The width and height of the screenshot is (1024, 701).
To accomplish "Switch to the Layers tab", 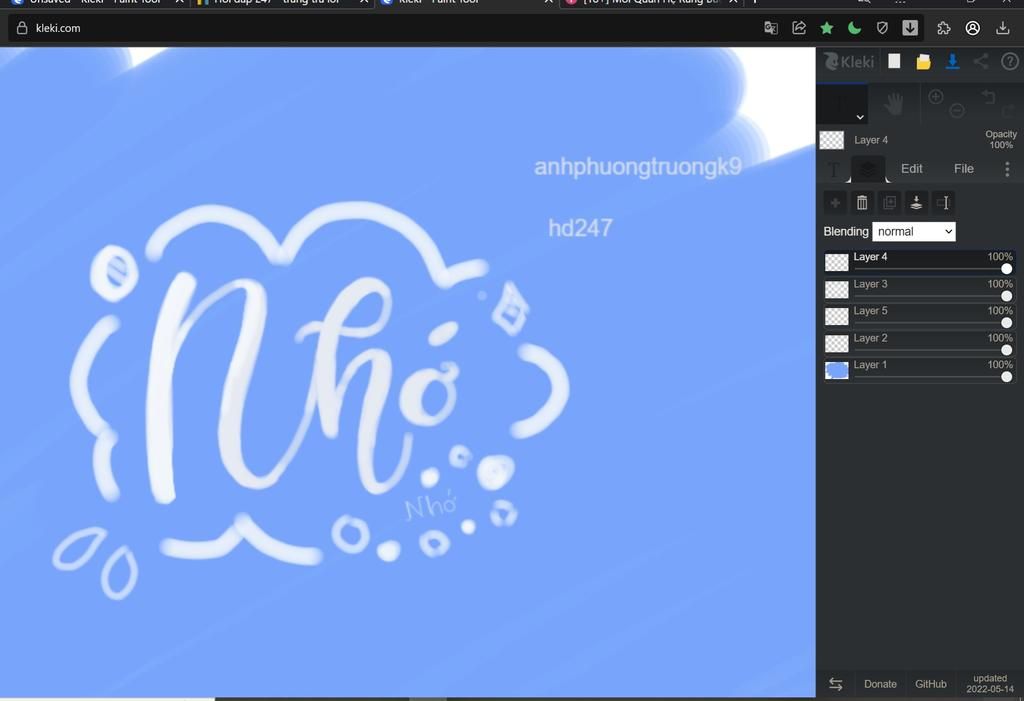I will pyautogui.click(x=868, y=169).
